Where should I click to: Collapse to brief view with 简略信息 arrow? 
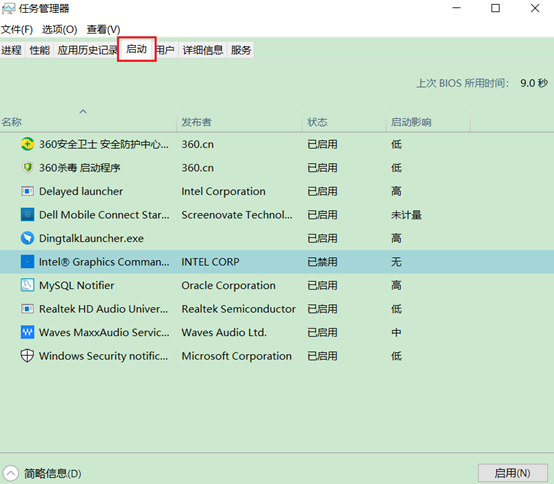[10, 473]
